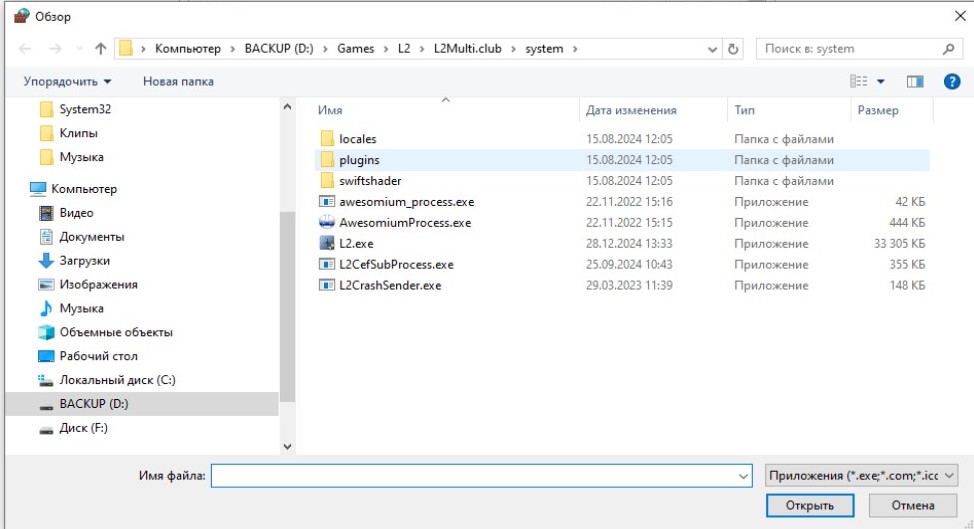This screenshot has height=529, width=974.
Task: Select the Загрузки folder in sidebar
Action: (x=83, y=261)
